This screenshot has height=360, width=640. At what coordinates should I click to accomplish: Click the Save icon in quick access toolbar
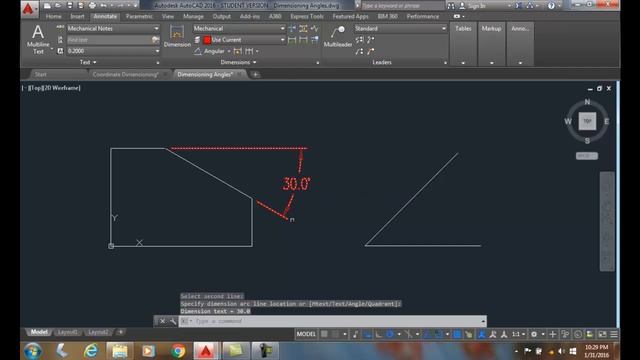point(69,5)
